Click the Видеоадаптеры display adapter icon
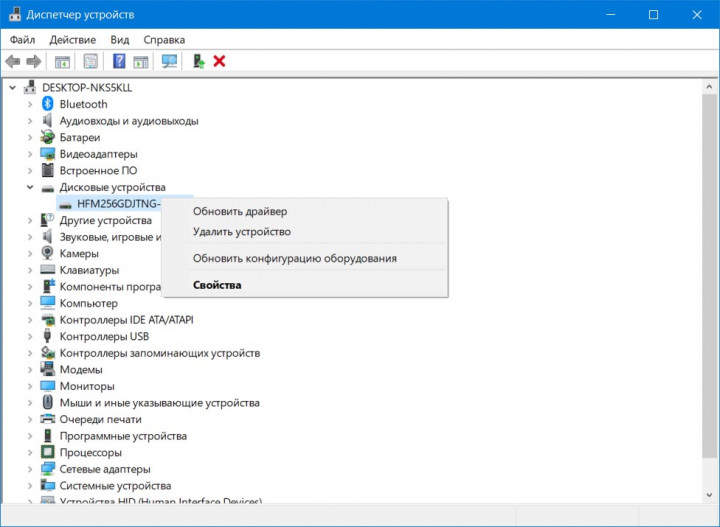 47,154
